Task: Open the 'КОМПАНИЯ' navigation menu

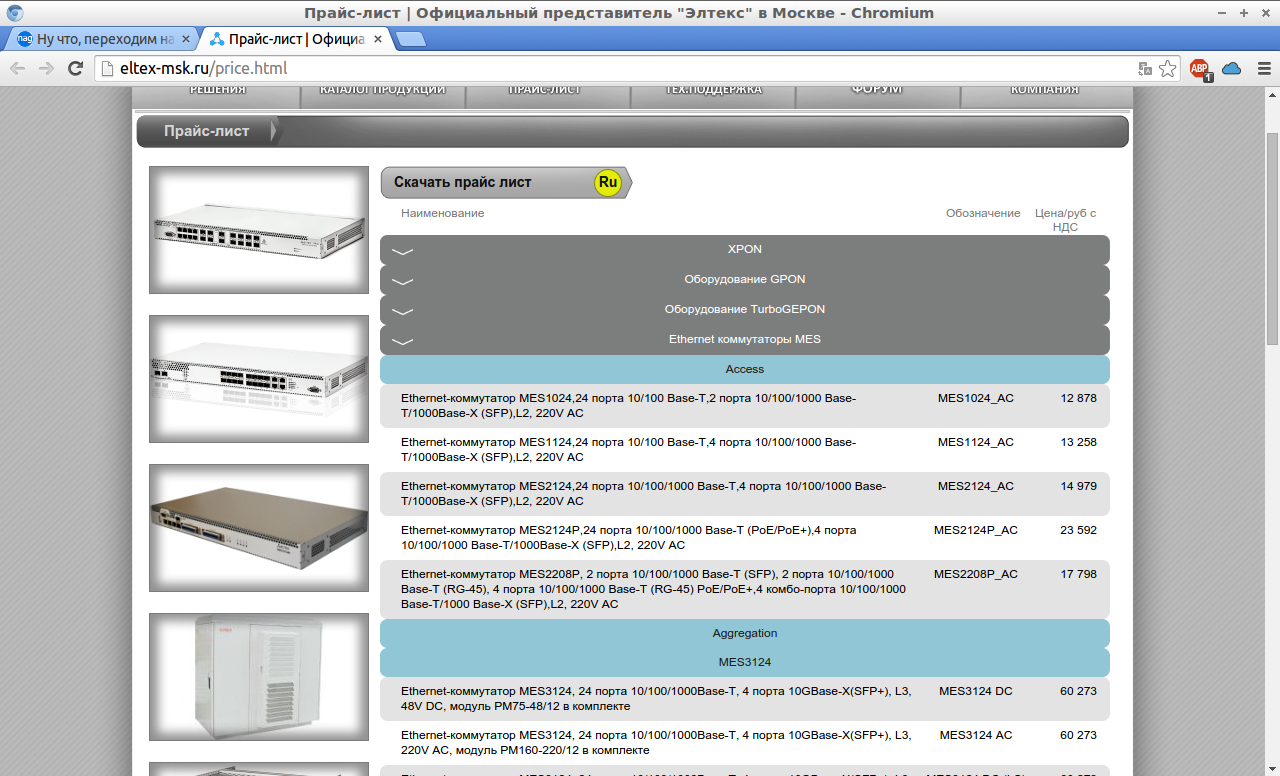Action: tap(1045, 94)
